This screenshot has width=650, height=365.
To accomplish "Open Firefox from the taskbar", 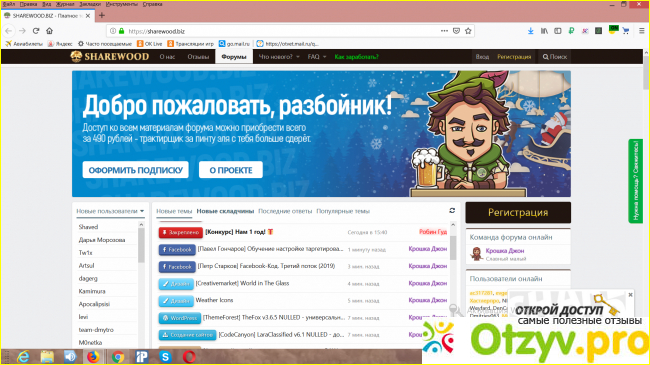I will pos(93,357).
